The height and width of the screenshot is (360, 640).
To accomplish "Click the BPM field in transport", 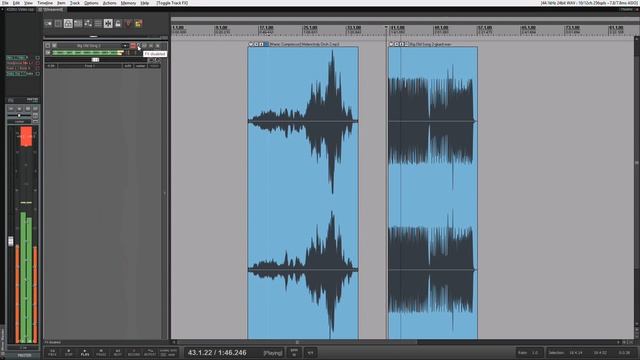I will (294, 353).
